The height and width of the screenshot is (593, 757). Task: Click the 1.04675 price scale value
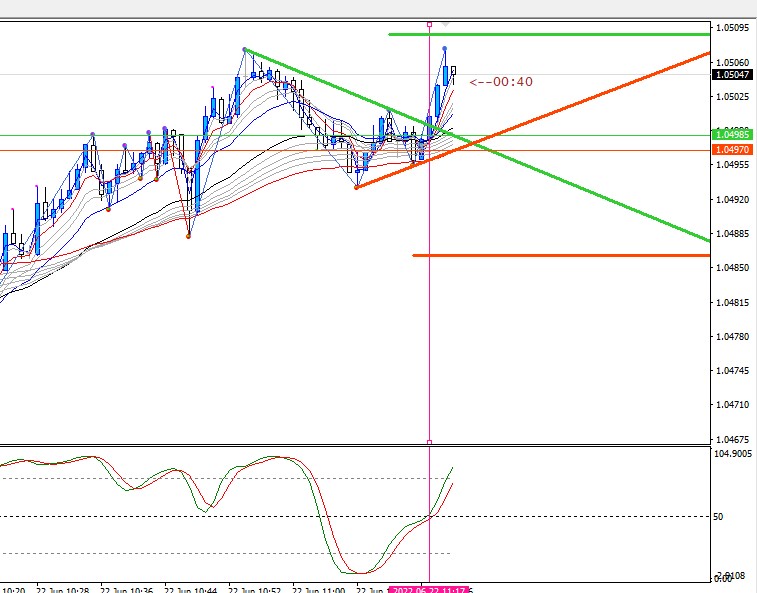pos(733,439)
